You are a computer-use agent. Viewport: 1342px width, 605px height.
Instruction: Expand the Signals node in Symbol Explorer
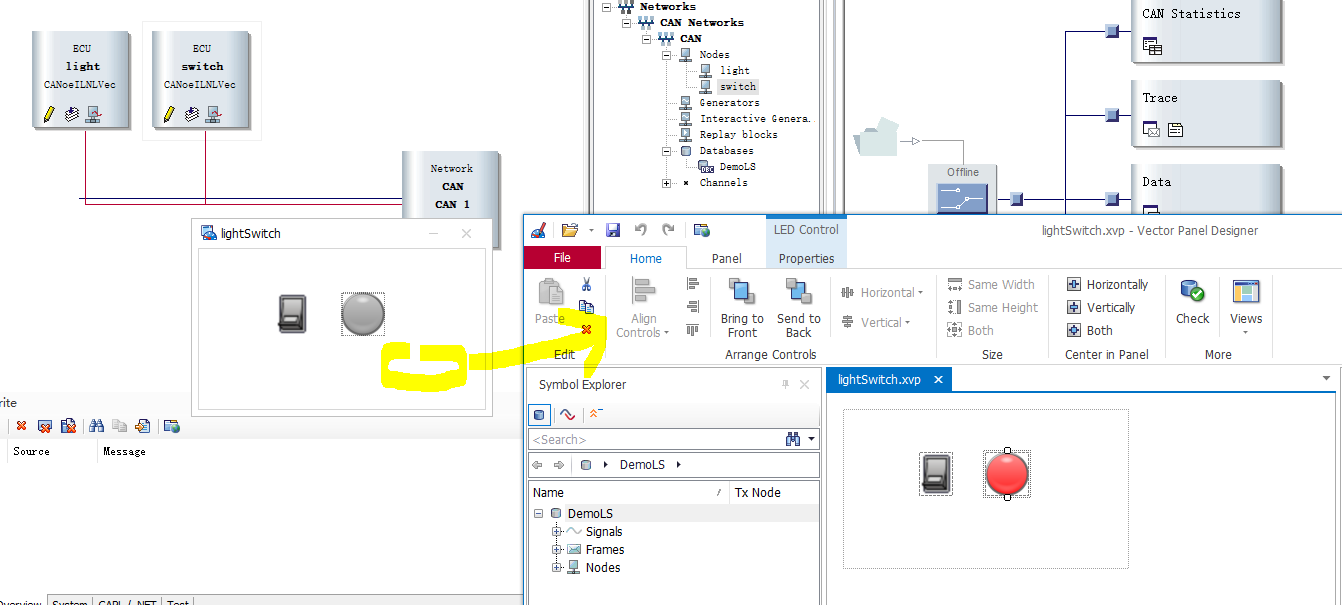coord(557,532)
